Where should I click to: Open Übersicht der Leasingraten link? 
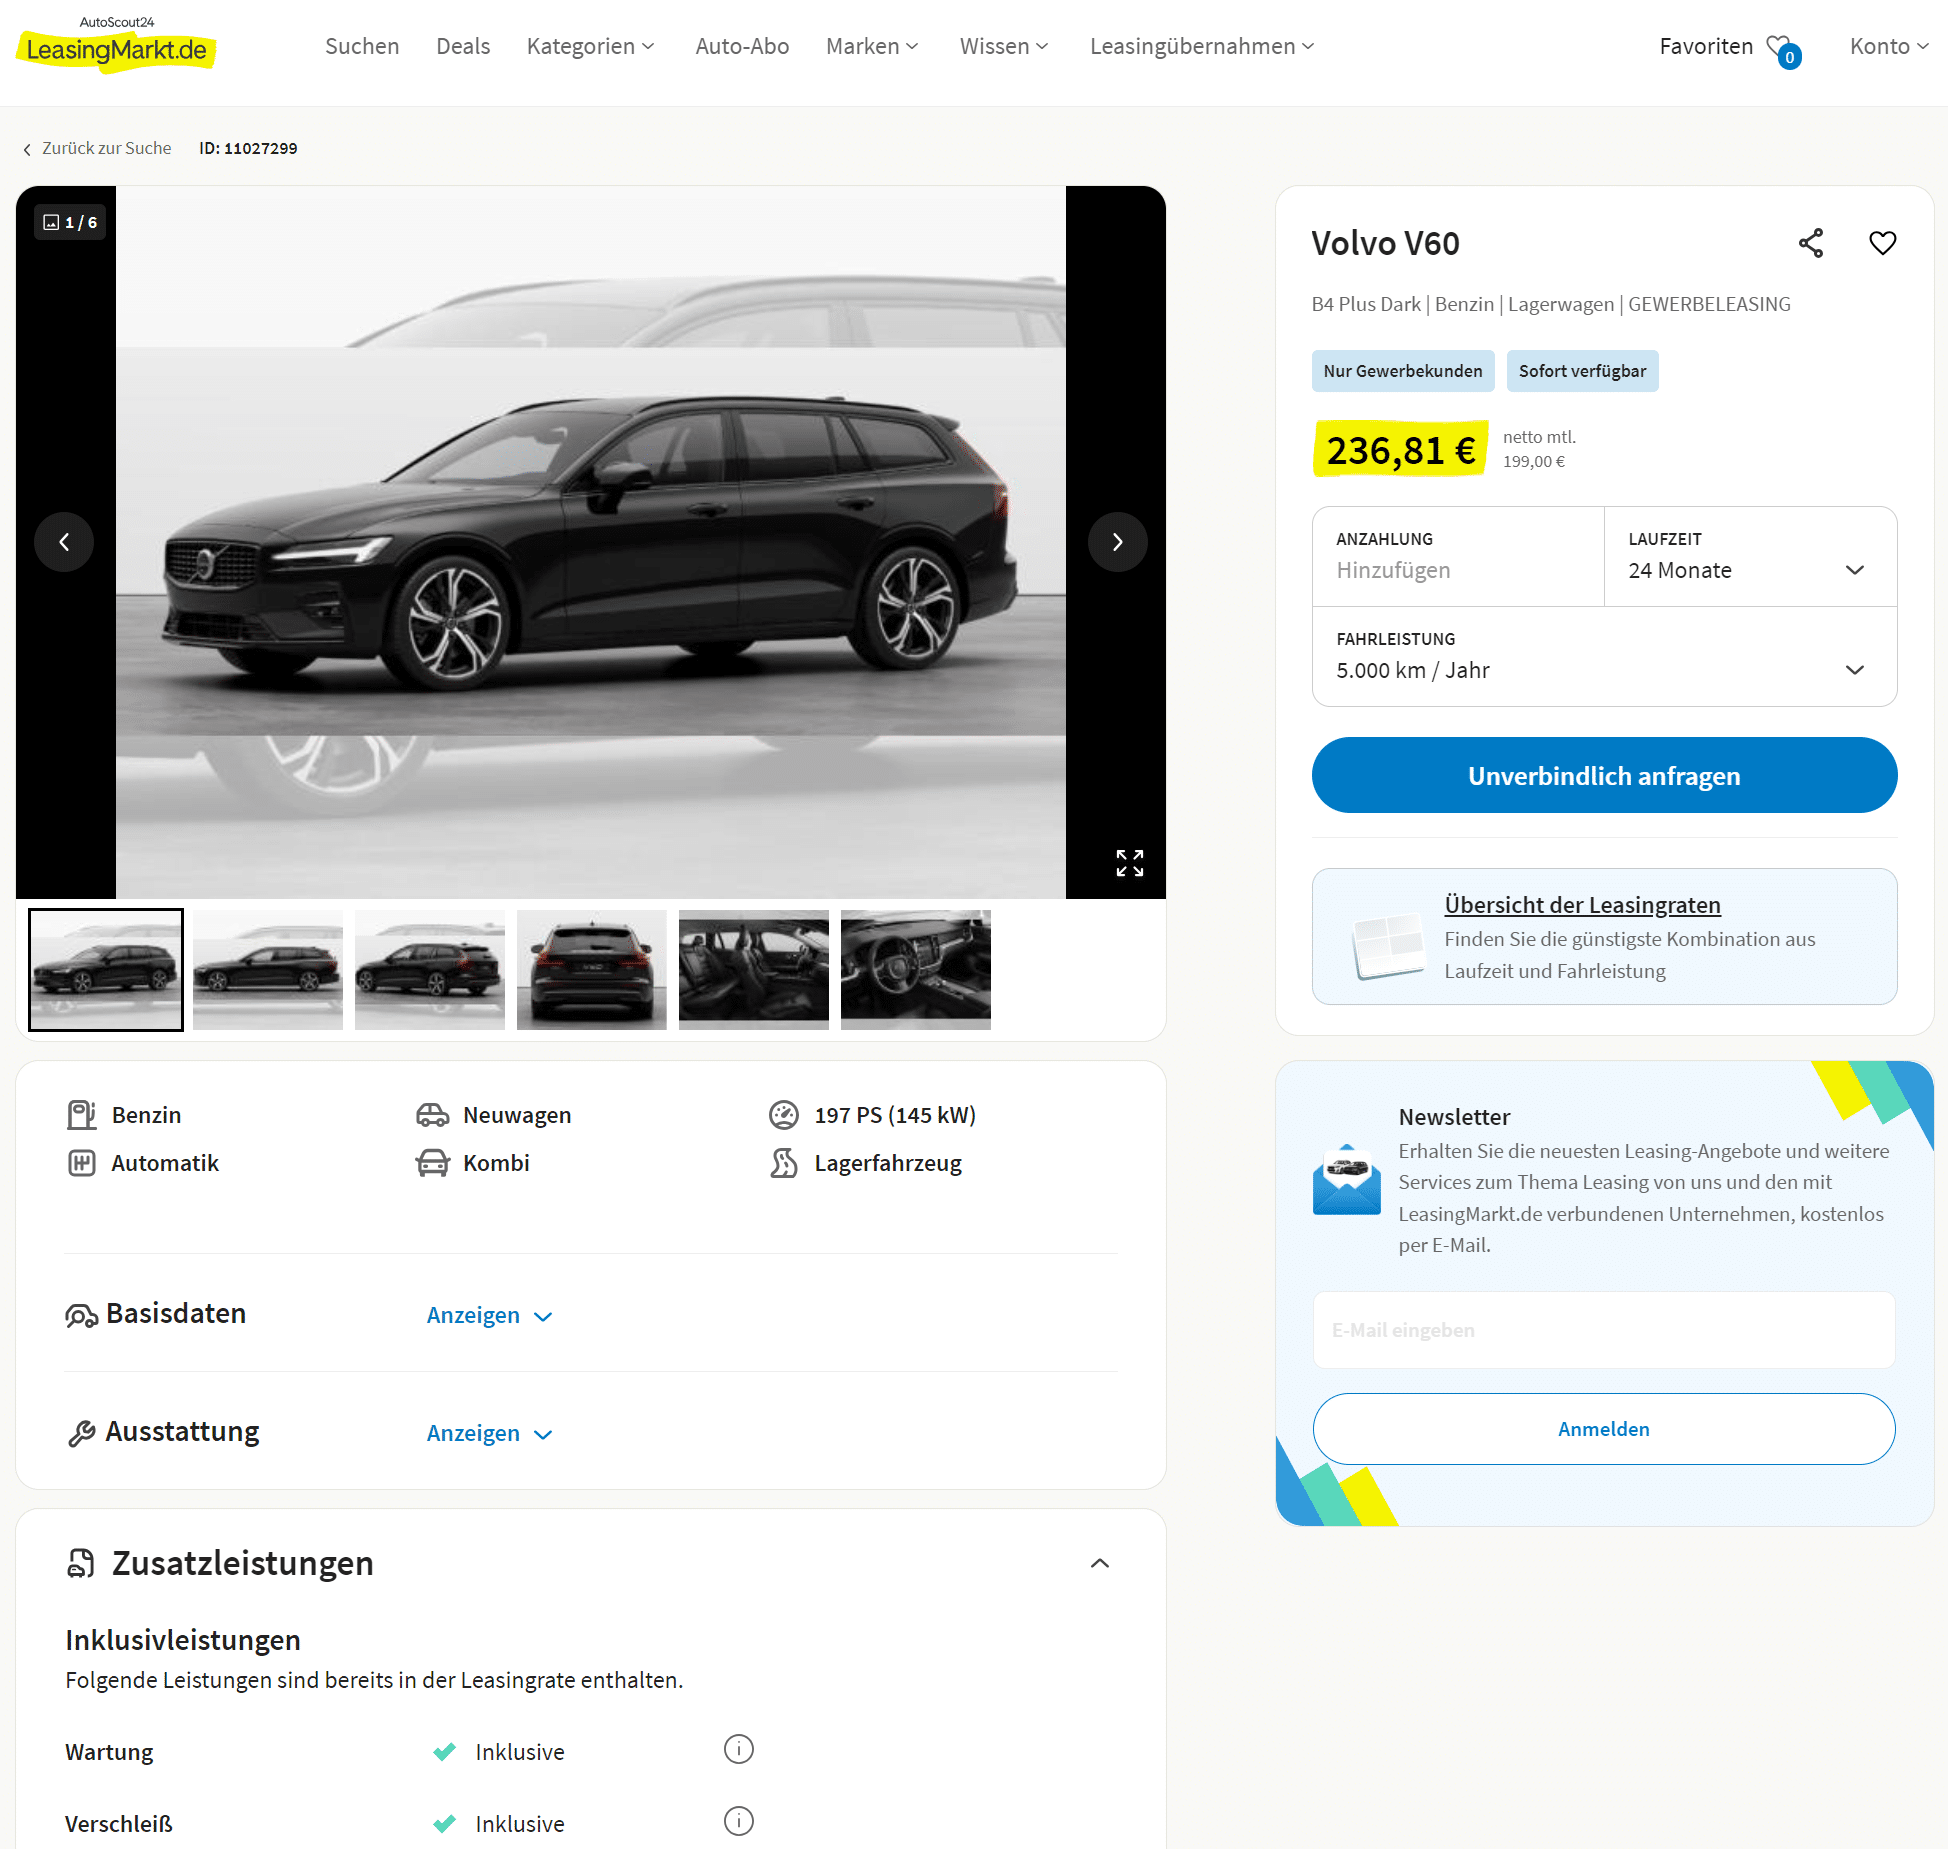[1582, 905]
